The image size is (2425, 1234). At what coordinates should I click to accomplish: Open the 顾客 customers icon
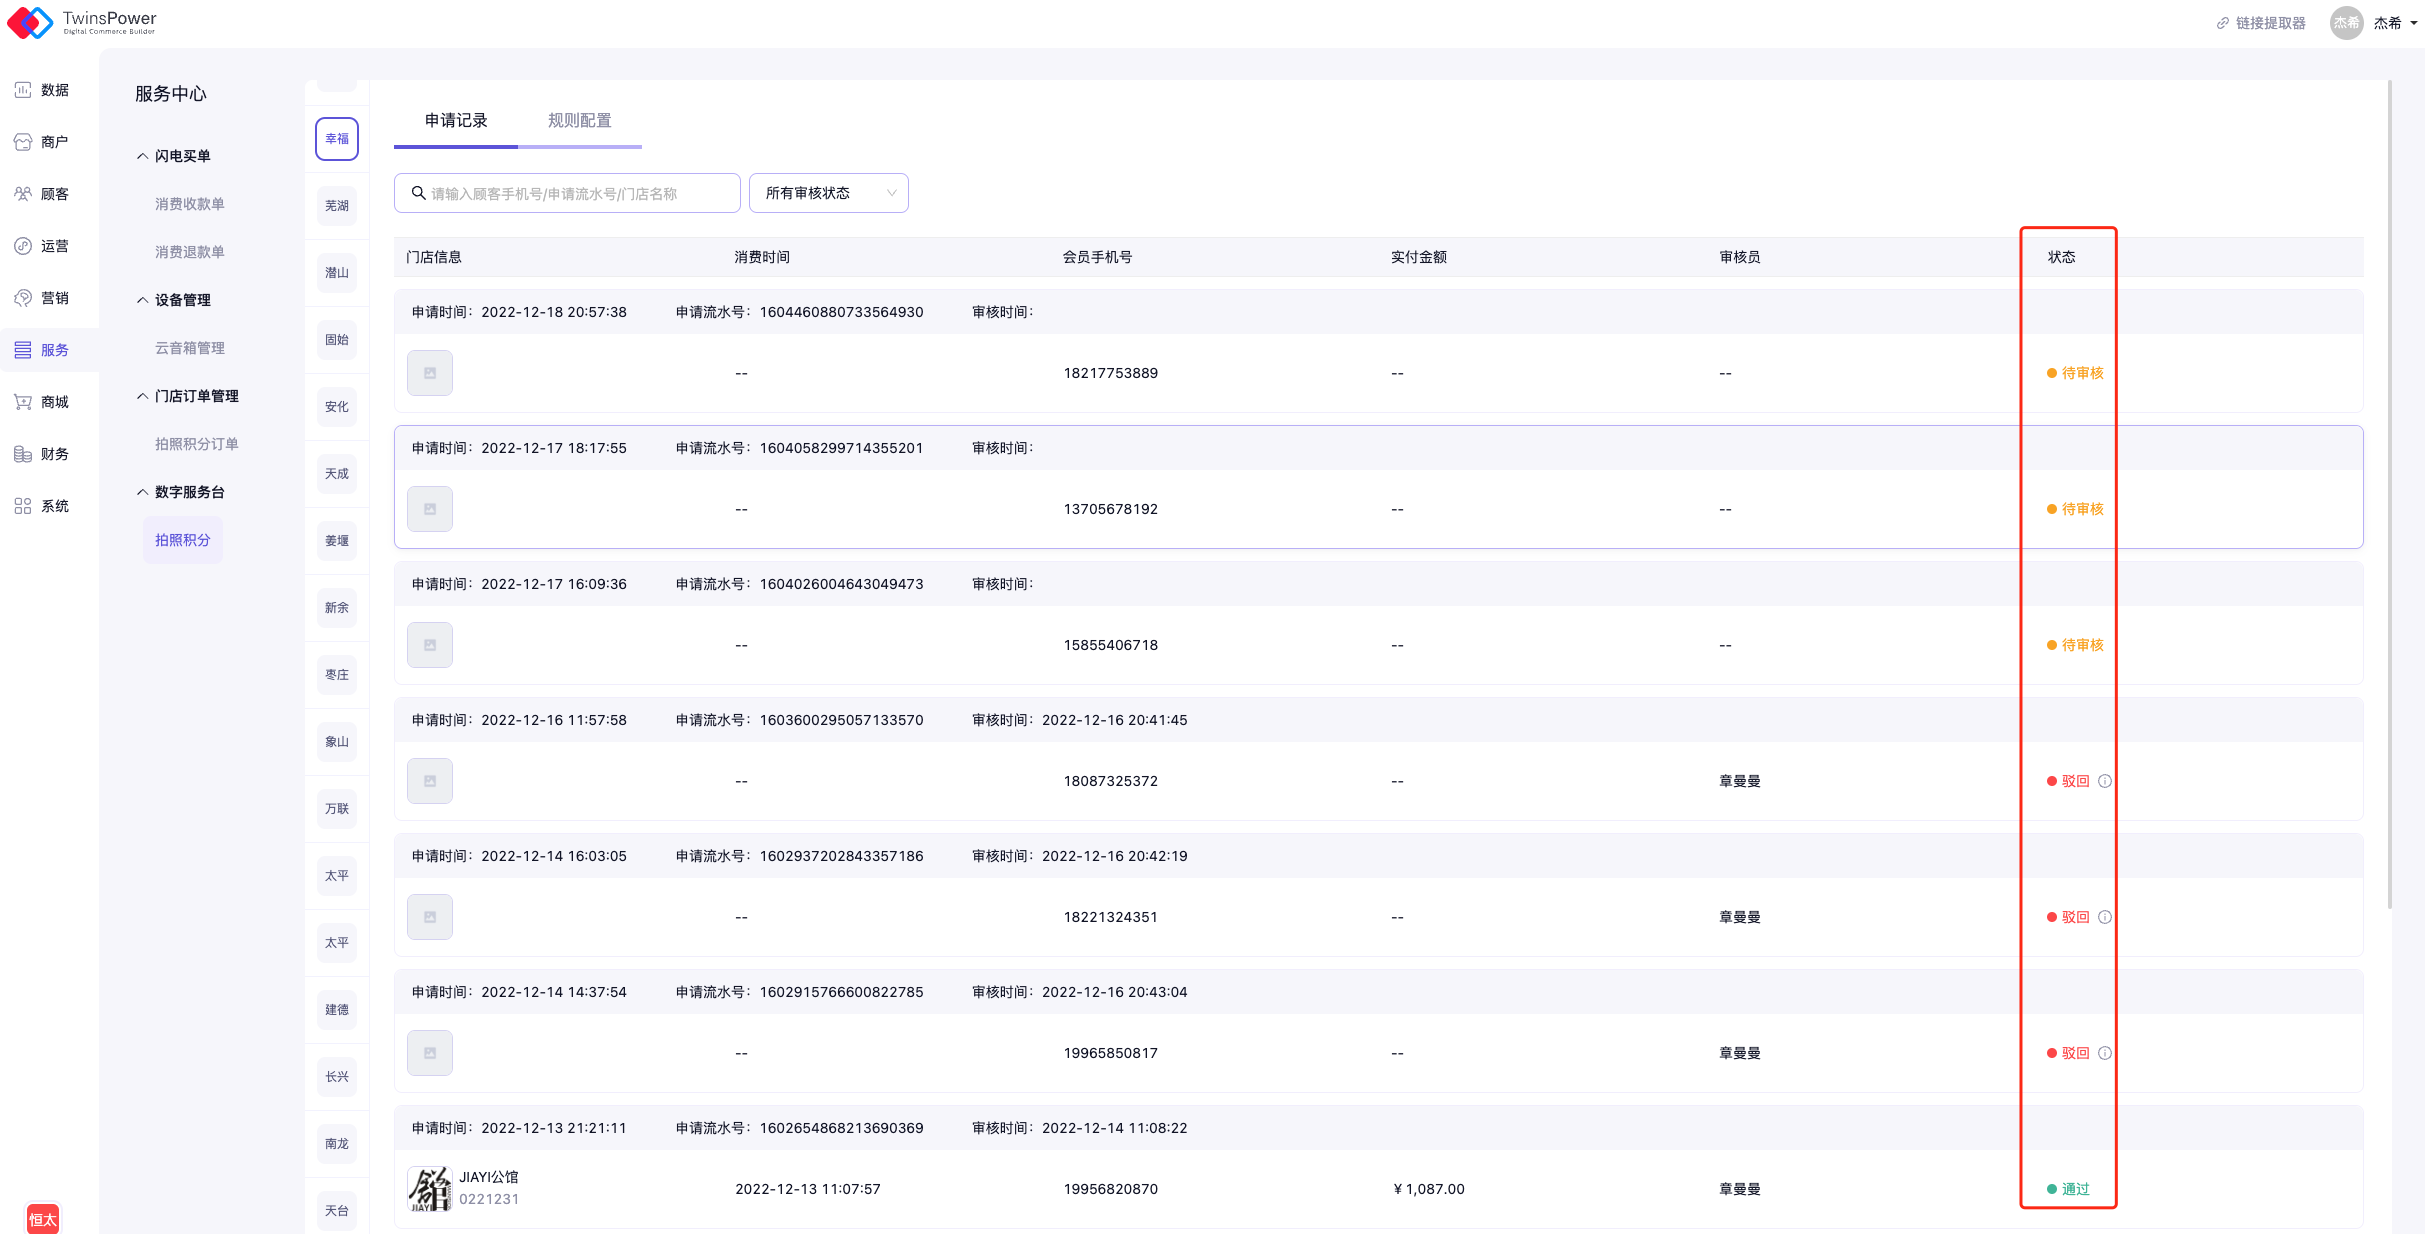click(x=23, y=194)
